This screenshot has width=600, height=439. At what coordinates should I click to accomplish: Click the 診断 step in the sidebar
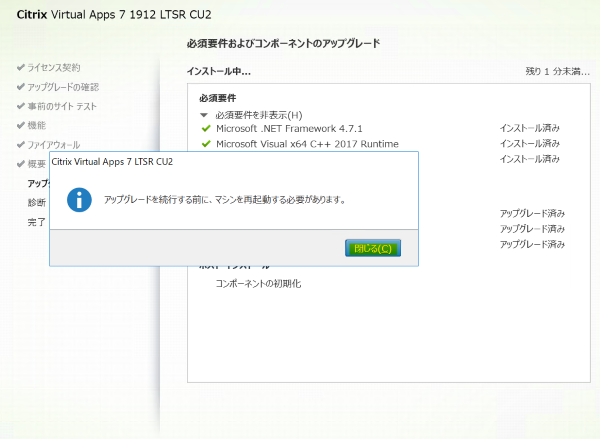point(37,202)
